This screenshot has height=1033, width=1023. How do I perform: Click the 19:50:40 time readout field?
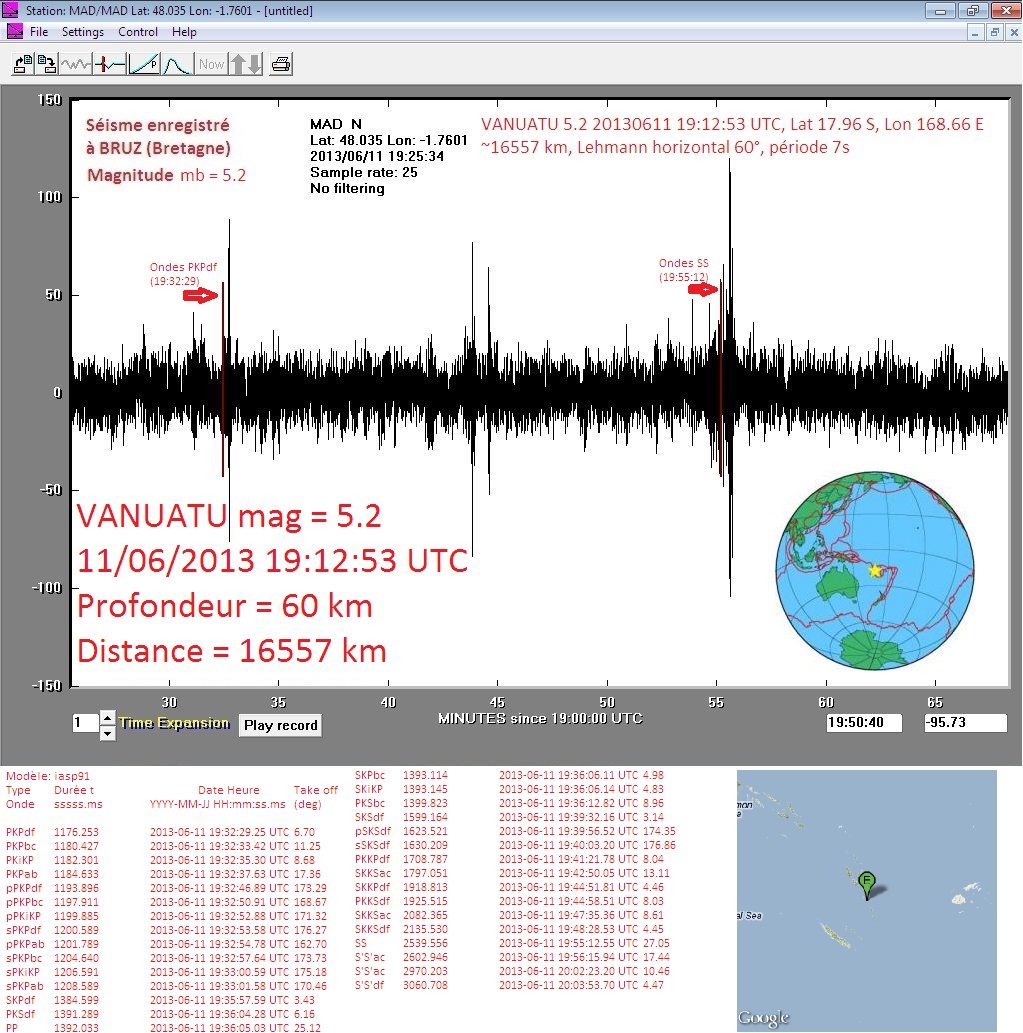coord(864,722)
